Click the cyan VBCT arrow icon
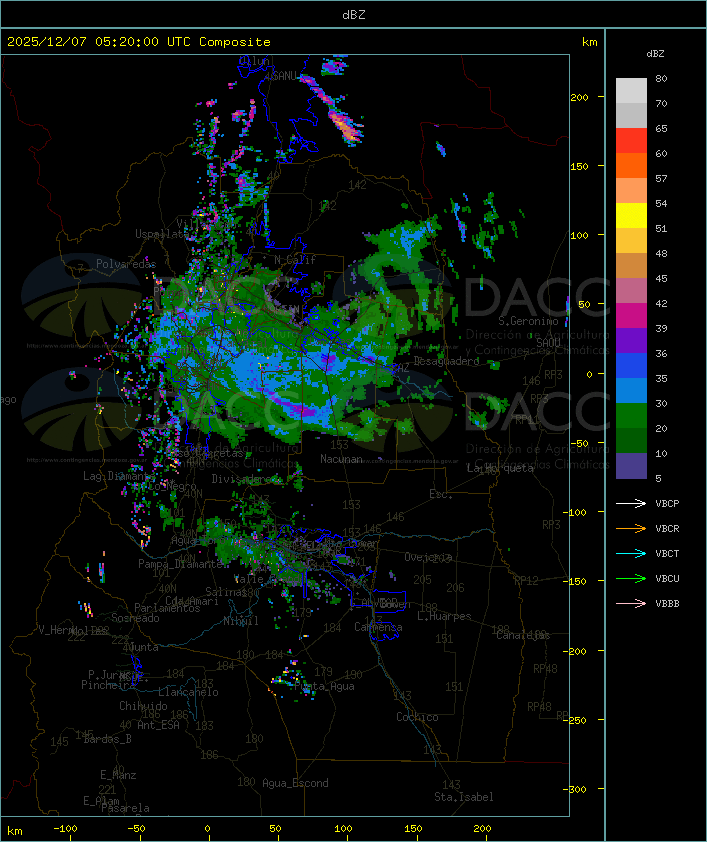 [631, 554]
